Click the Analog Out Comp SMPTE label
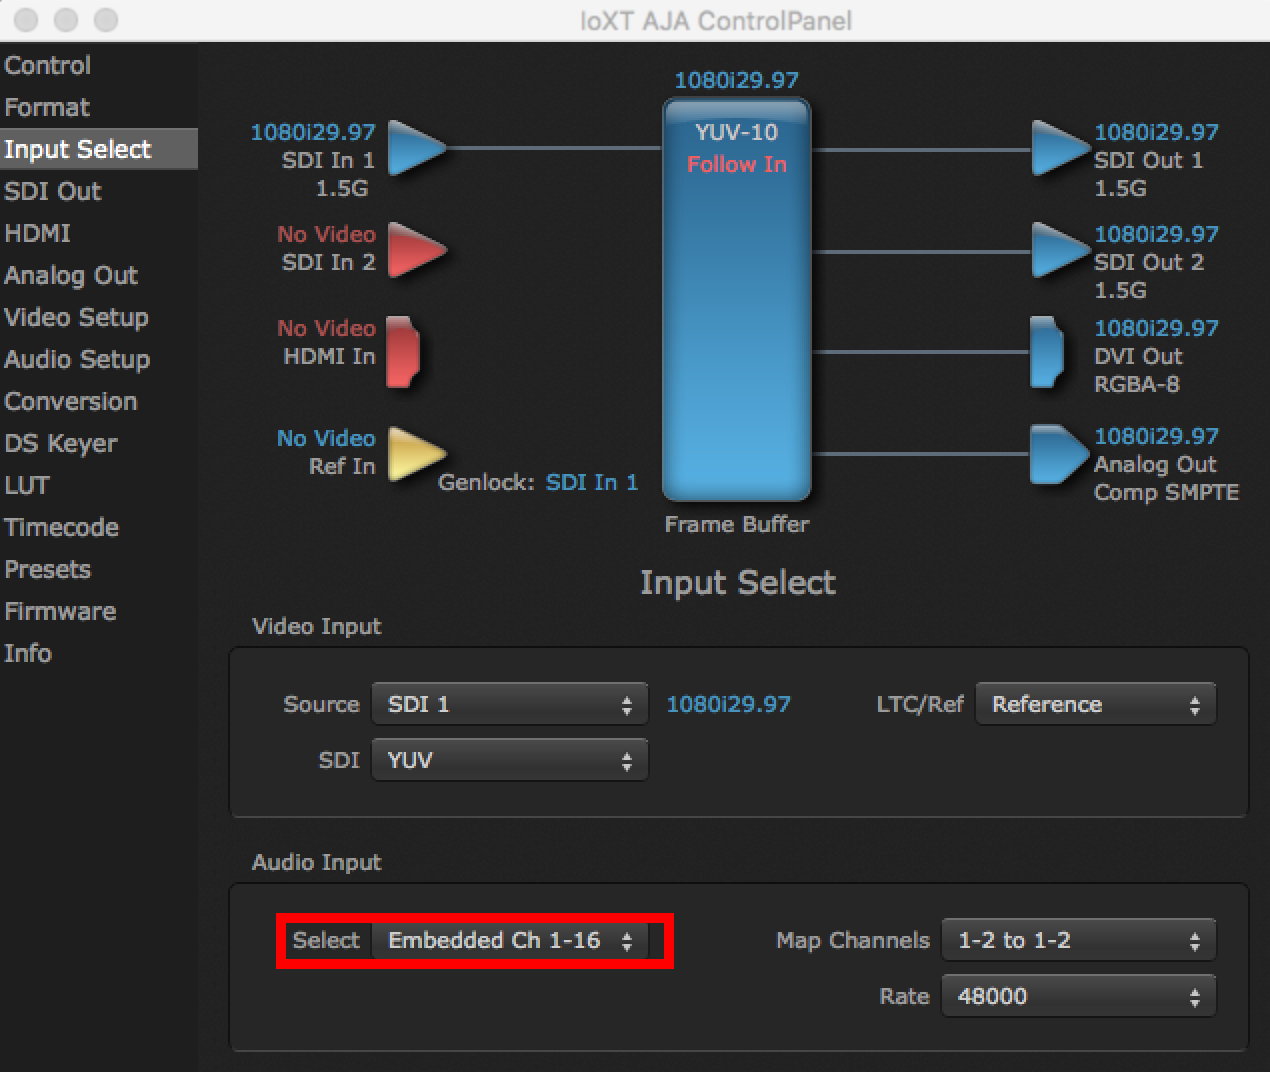 pyautogui.click(x=1166, y=478)
